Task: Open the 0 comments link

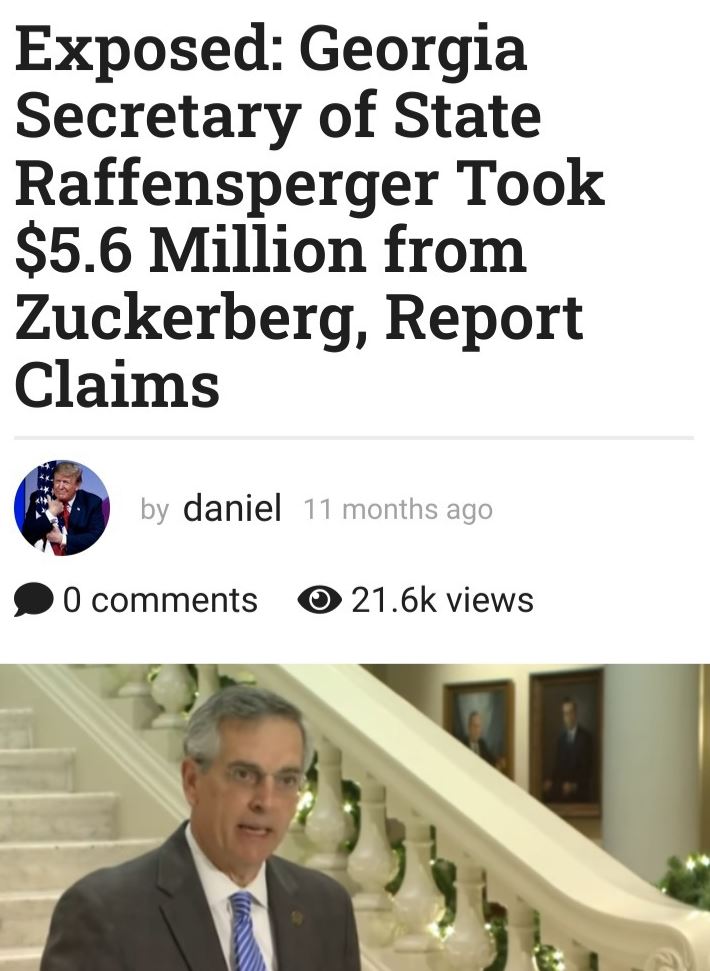Action: [x=160, y=599]
